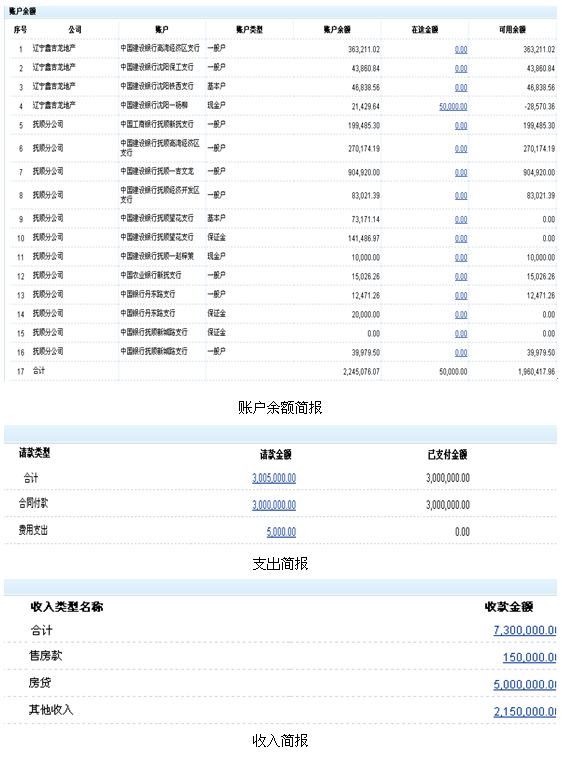Screen dimensions: 562x758
Task: Click the 50,000.00 in-transit amount link
Action: click(x=453, y=107)
